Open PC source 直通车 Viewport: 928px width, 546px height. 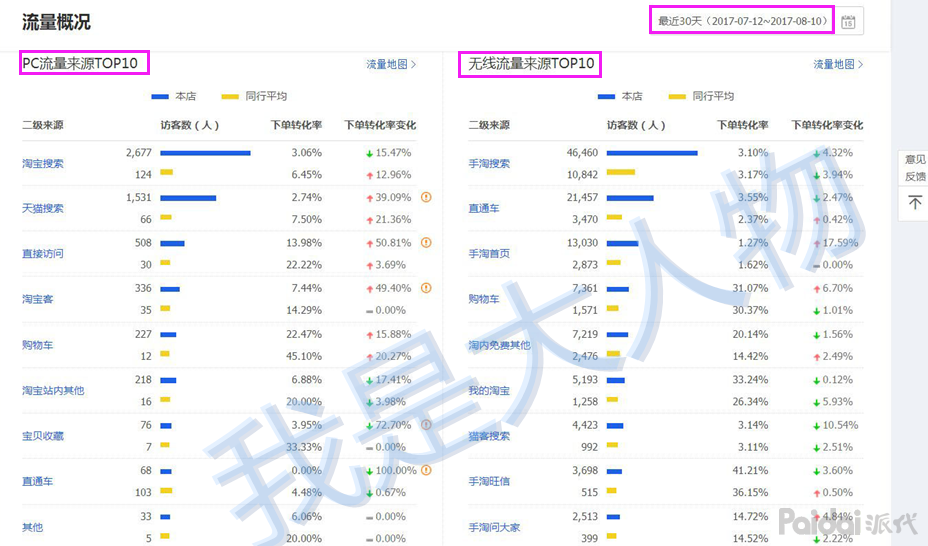click(x=37, y=481)
